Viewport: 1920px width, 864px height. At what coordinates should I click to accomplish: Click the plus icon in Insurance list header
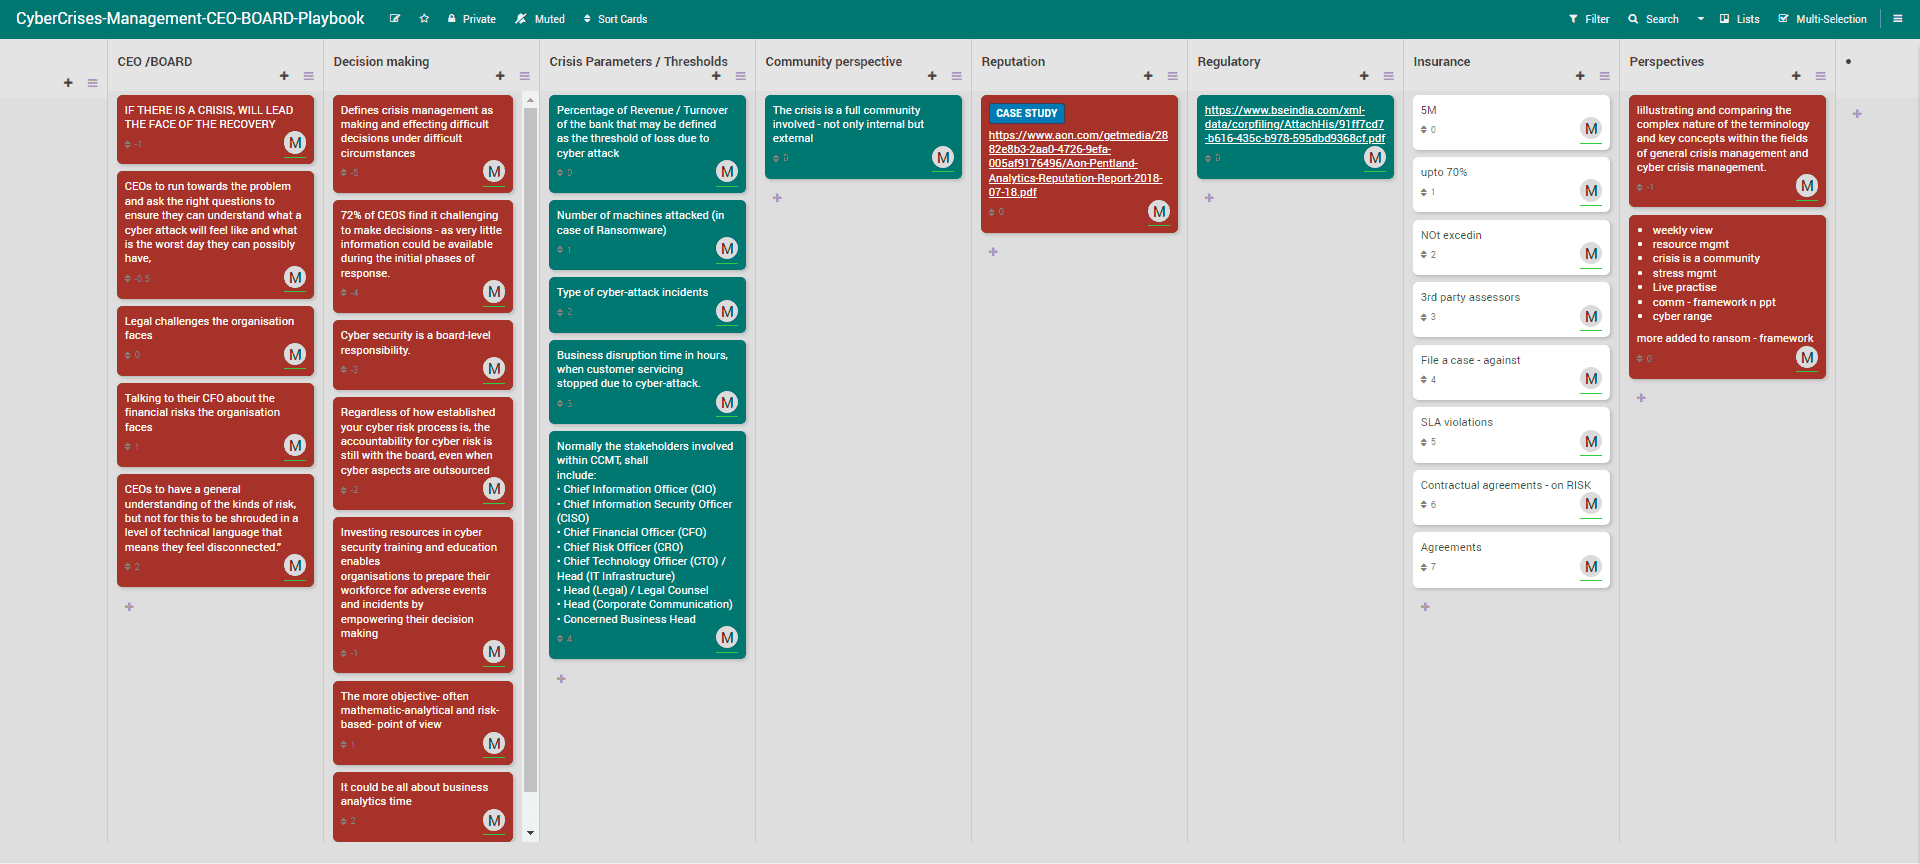click(1580, 76)
